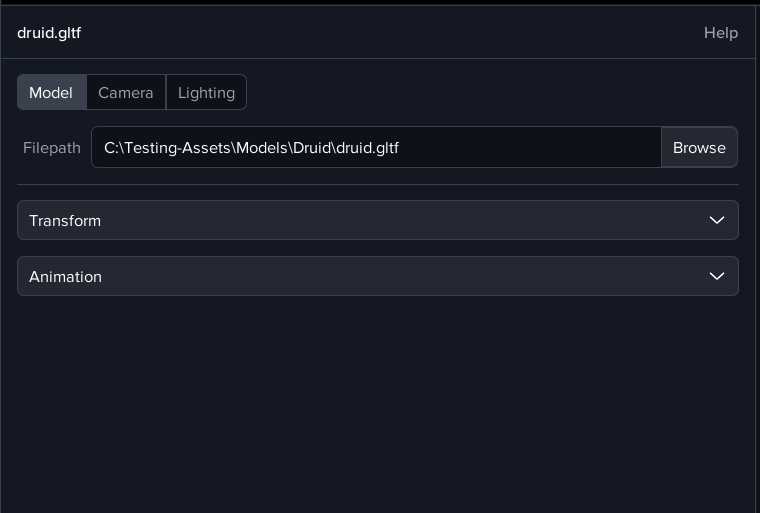The width and height of the screenshot is (760, 513).
Task: Click the druid.gltf panel title
Action: pyautogui.click(x=49, y=33)
